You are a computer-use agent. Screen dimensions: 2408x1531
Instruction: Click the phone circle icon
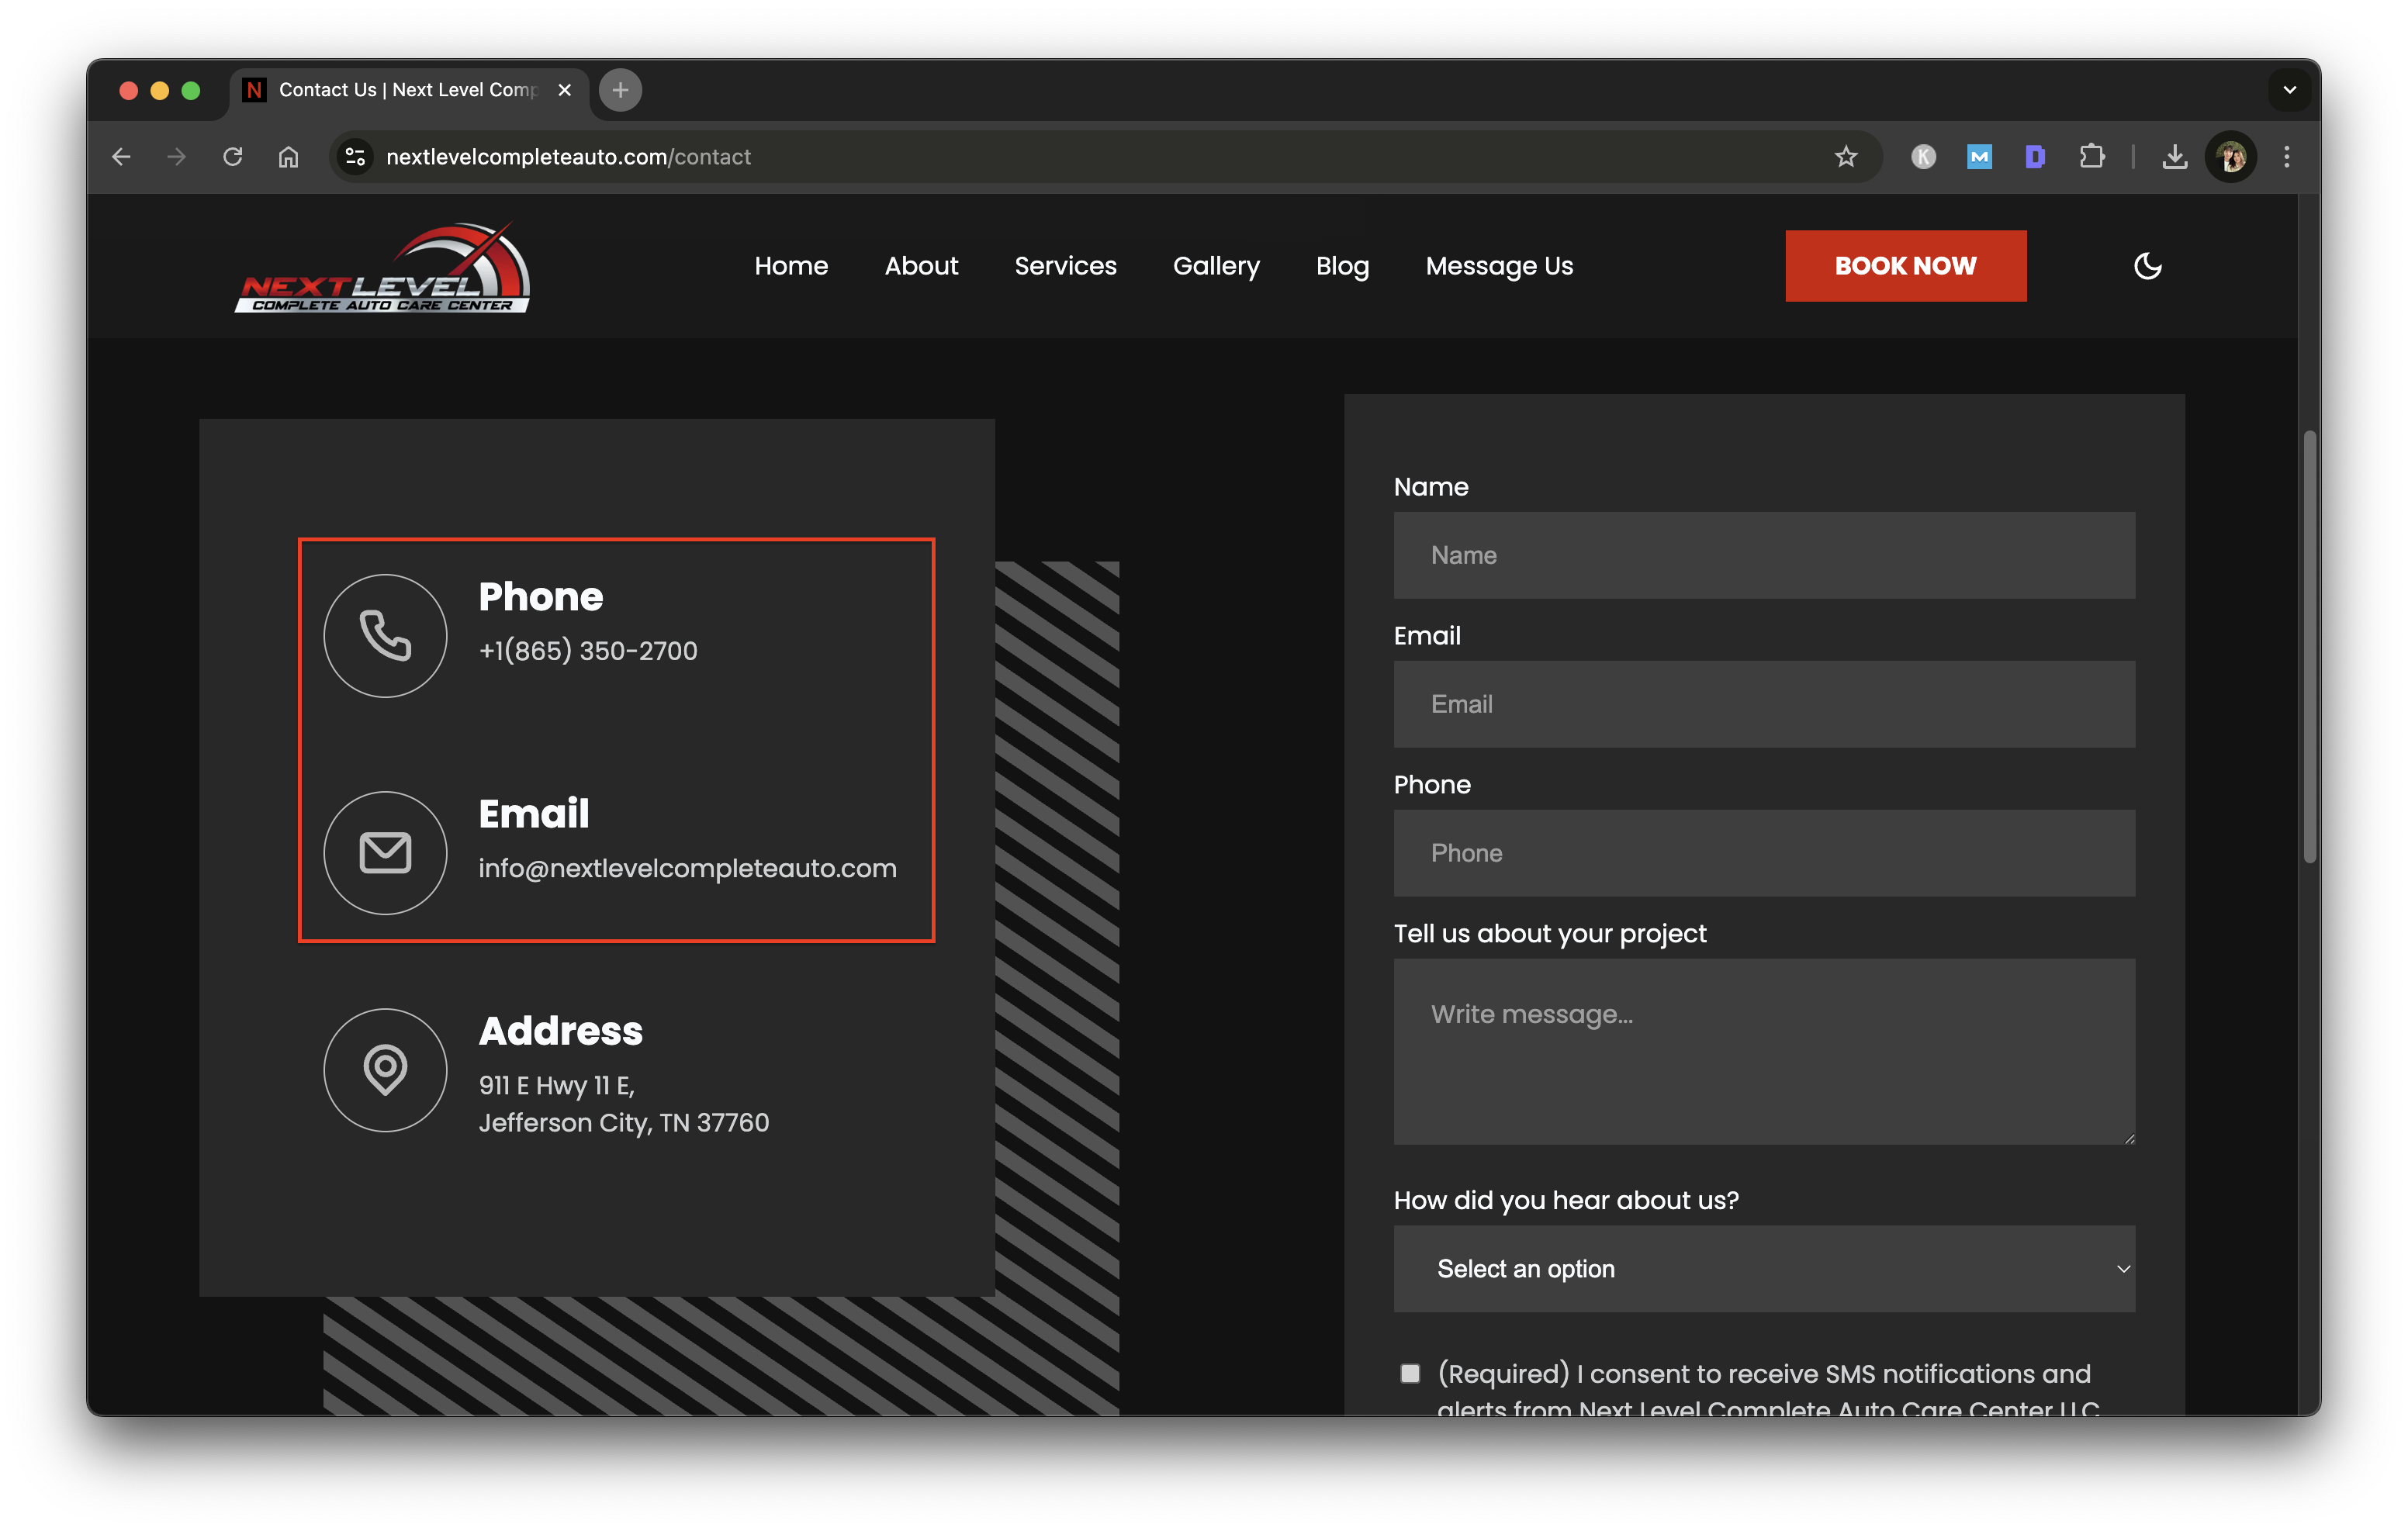point(385,636)
